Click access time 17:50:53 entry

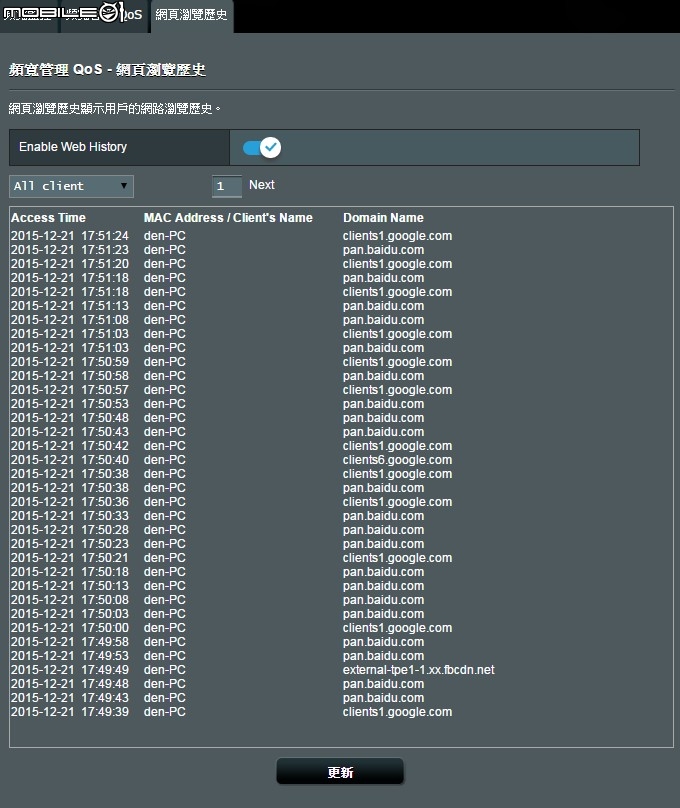click(x=70, y=404)
